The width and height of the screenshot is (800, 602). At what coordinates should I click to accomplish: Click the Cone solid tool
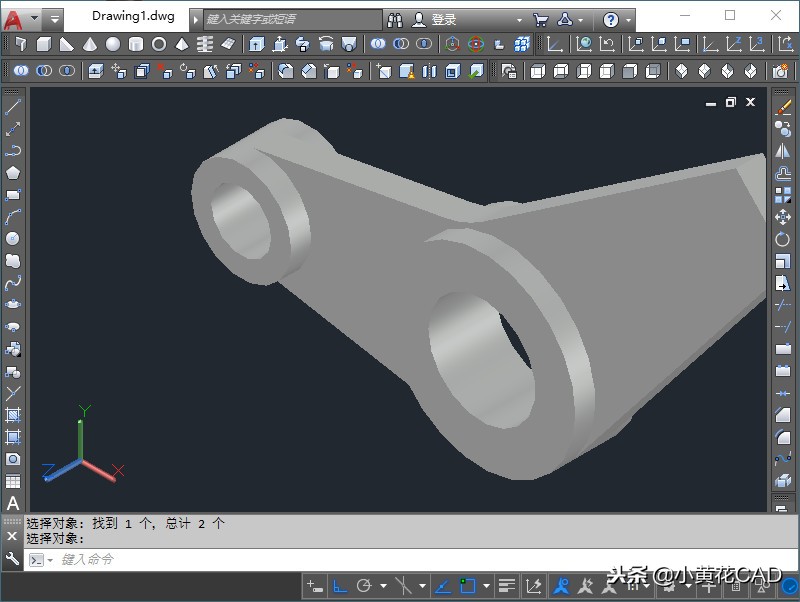pos(90,44)
